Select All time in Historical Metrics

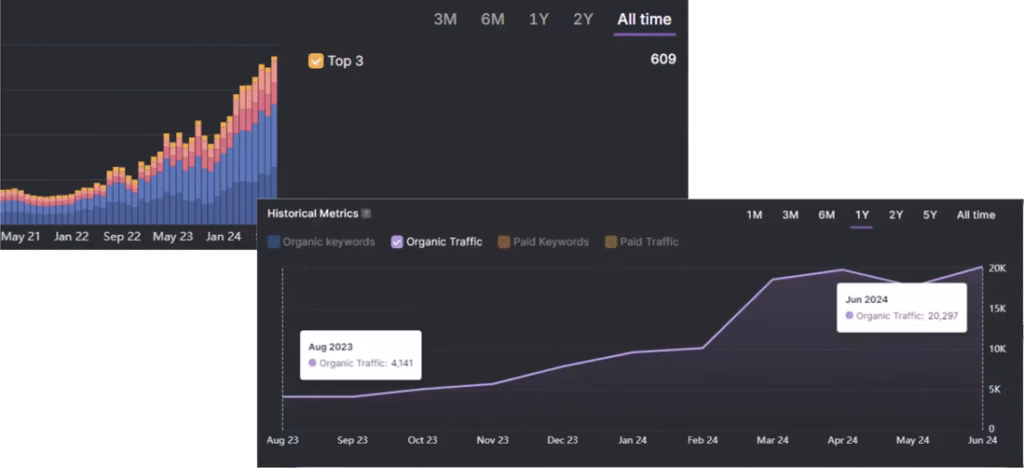tap(975, 215)
